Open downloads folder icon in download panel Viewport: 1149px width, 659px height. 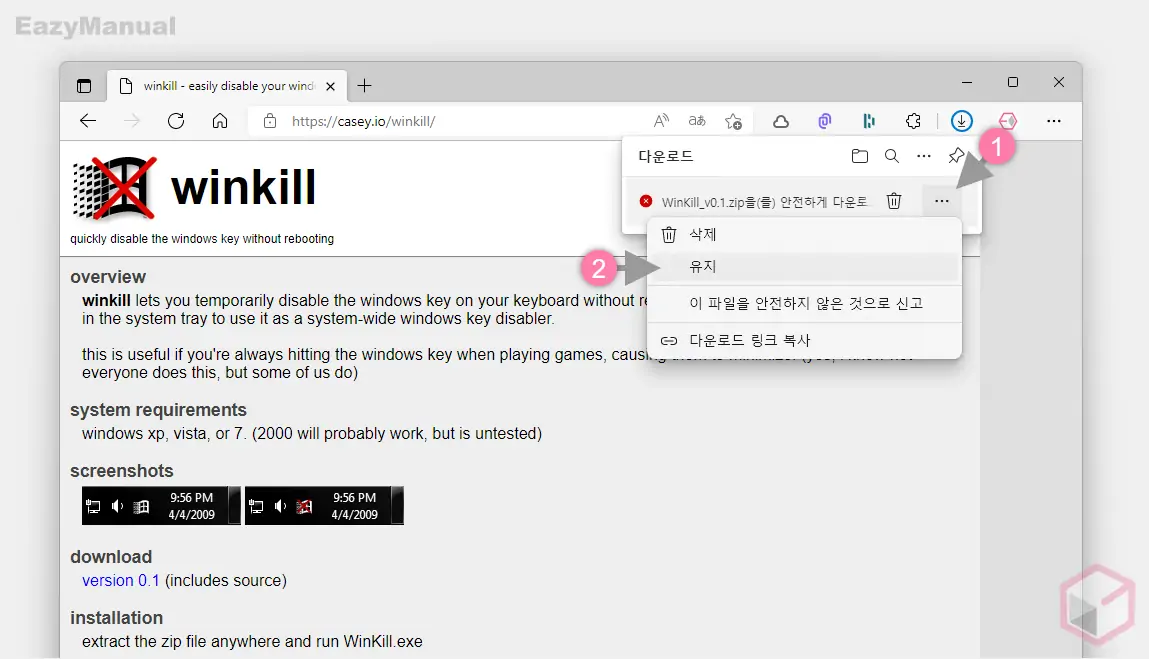point(859,156)
